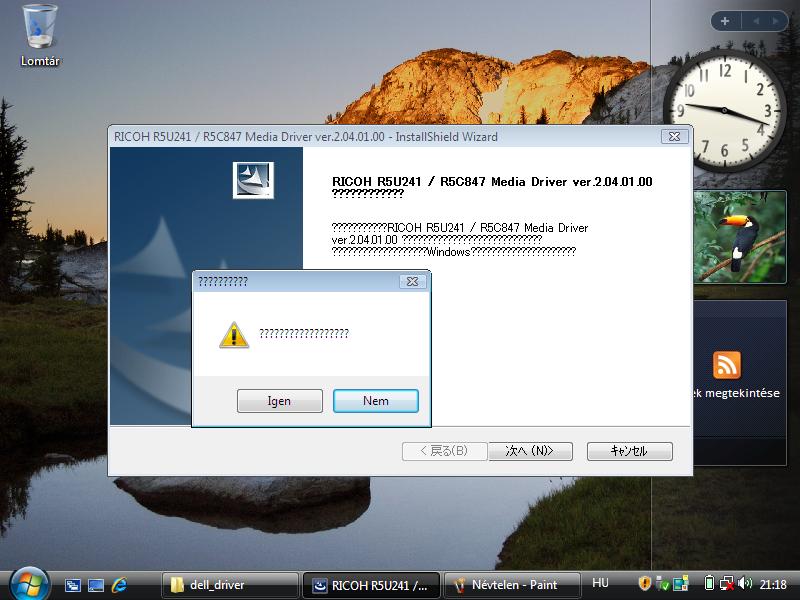Click the network connection tray icon
The height and width of the screenshot is (600, 800).
pyautogui.click(x=727, y=584)
